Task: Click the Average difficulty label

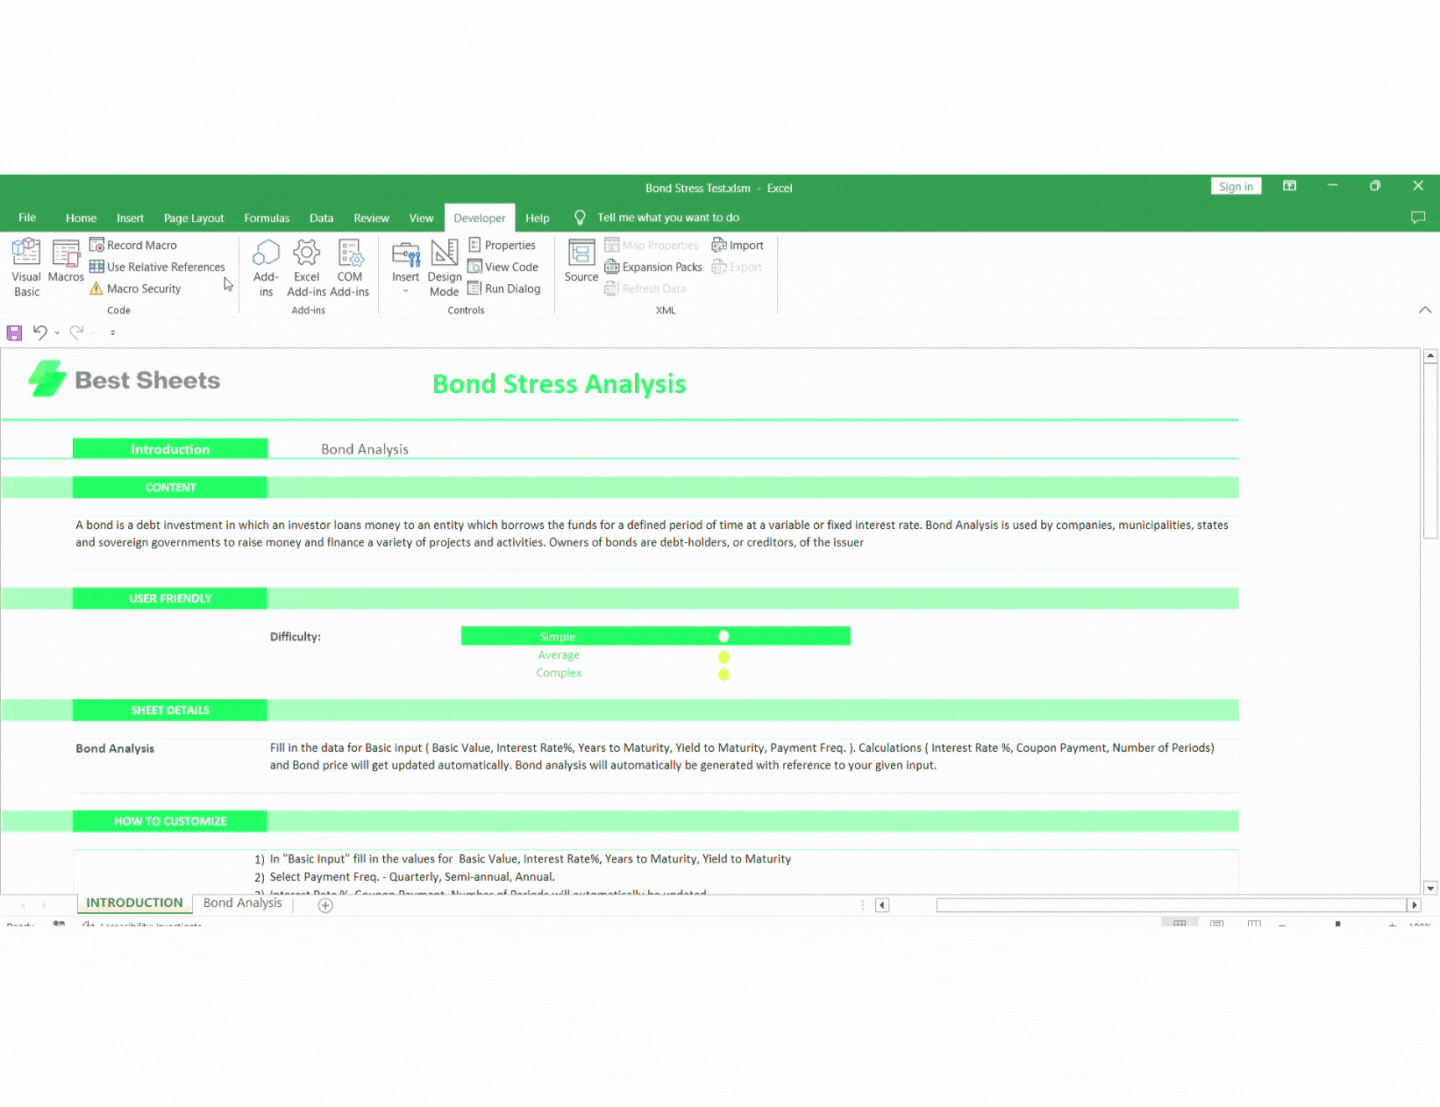Action: [x=558, y=655]
